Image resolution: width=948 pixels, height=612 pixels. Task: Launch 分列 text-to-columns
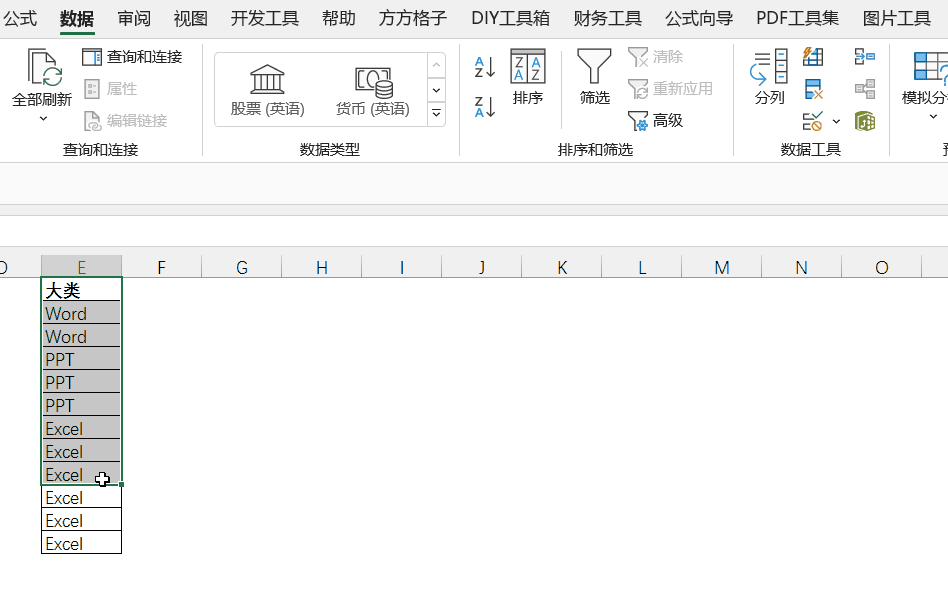(x=769, y=77)
